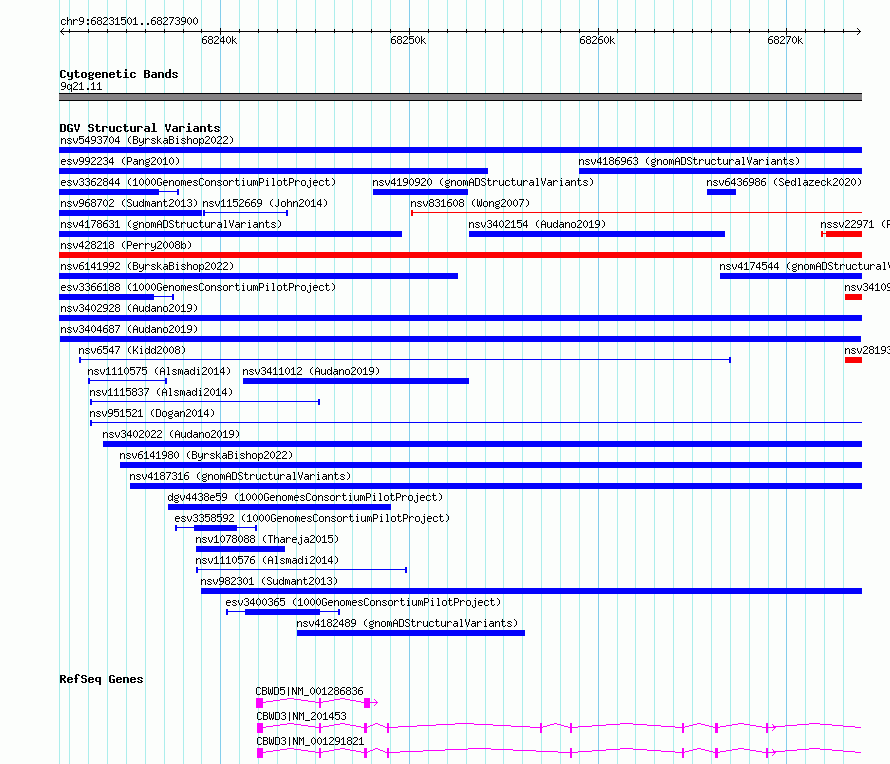Click the 68240k ruler tick label
890x764 pixels.
[x=219, y=40]
